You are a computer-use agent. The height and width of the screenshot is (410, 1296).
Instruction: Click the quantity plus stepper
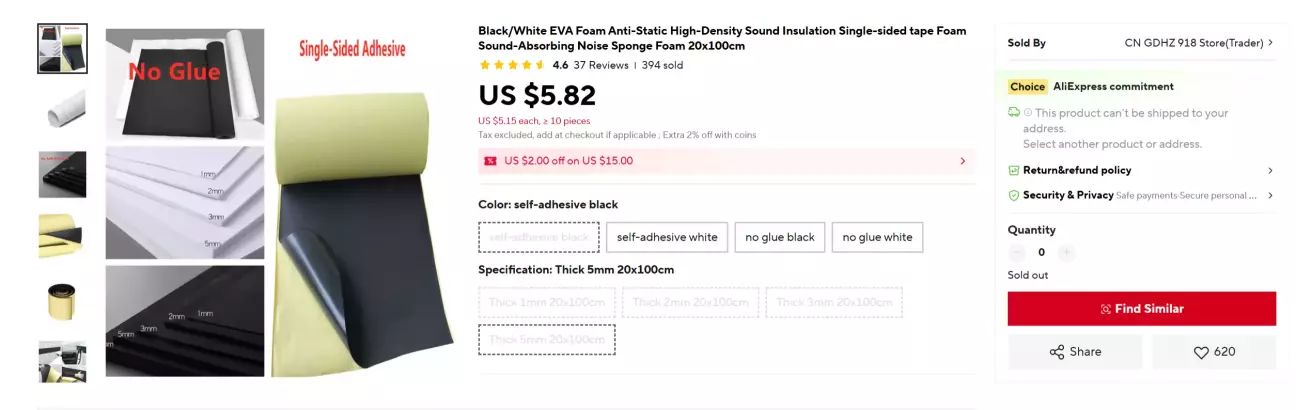pos(1067,253)
